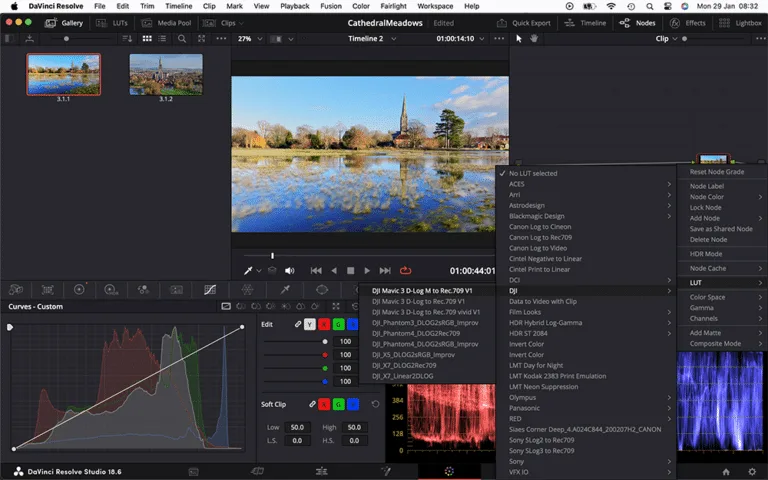Expand the Node Color submenu

(722, 197)
